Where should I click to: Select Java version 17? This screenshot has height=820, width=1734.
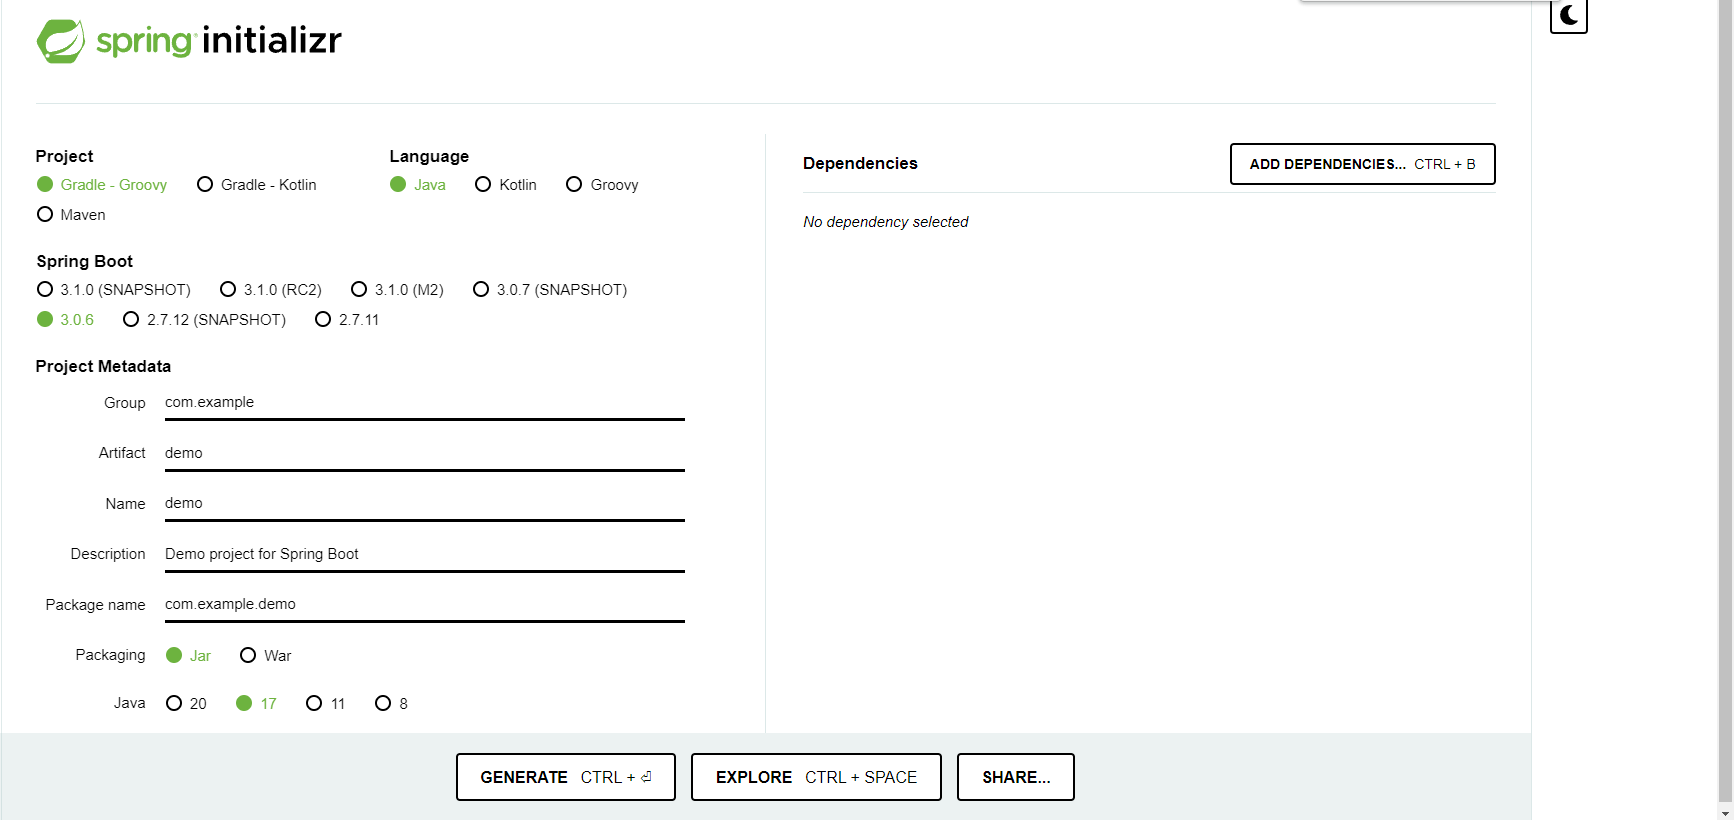coord(256,704)
